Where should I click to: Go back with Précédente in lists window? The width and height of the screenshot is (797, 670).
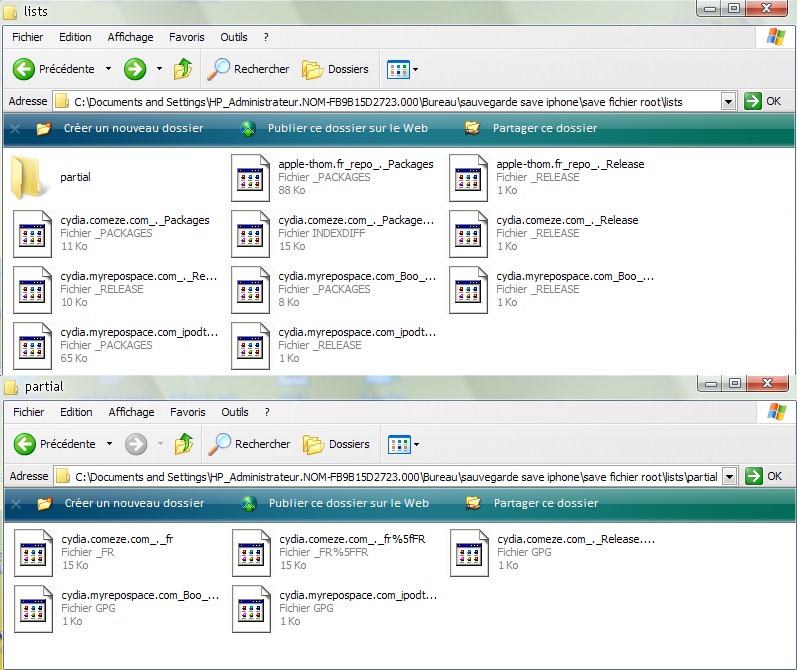[x=53, y=69]
